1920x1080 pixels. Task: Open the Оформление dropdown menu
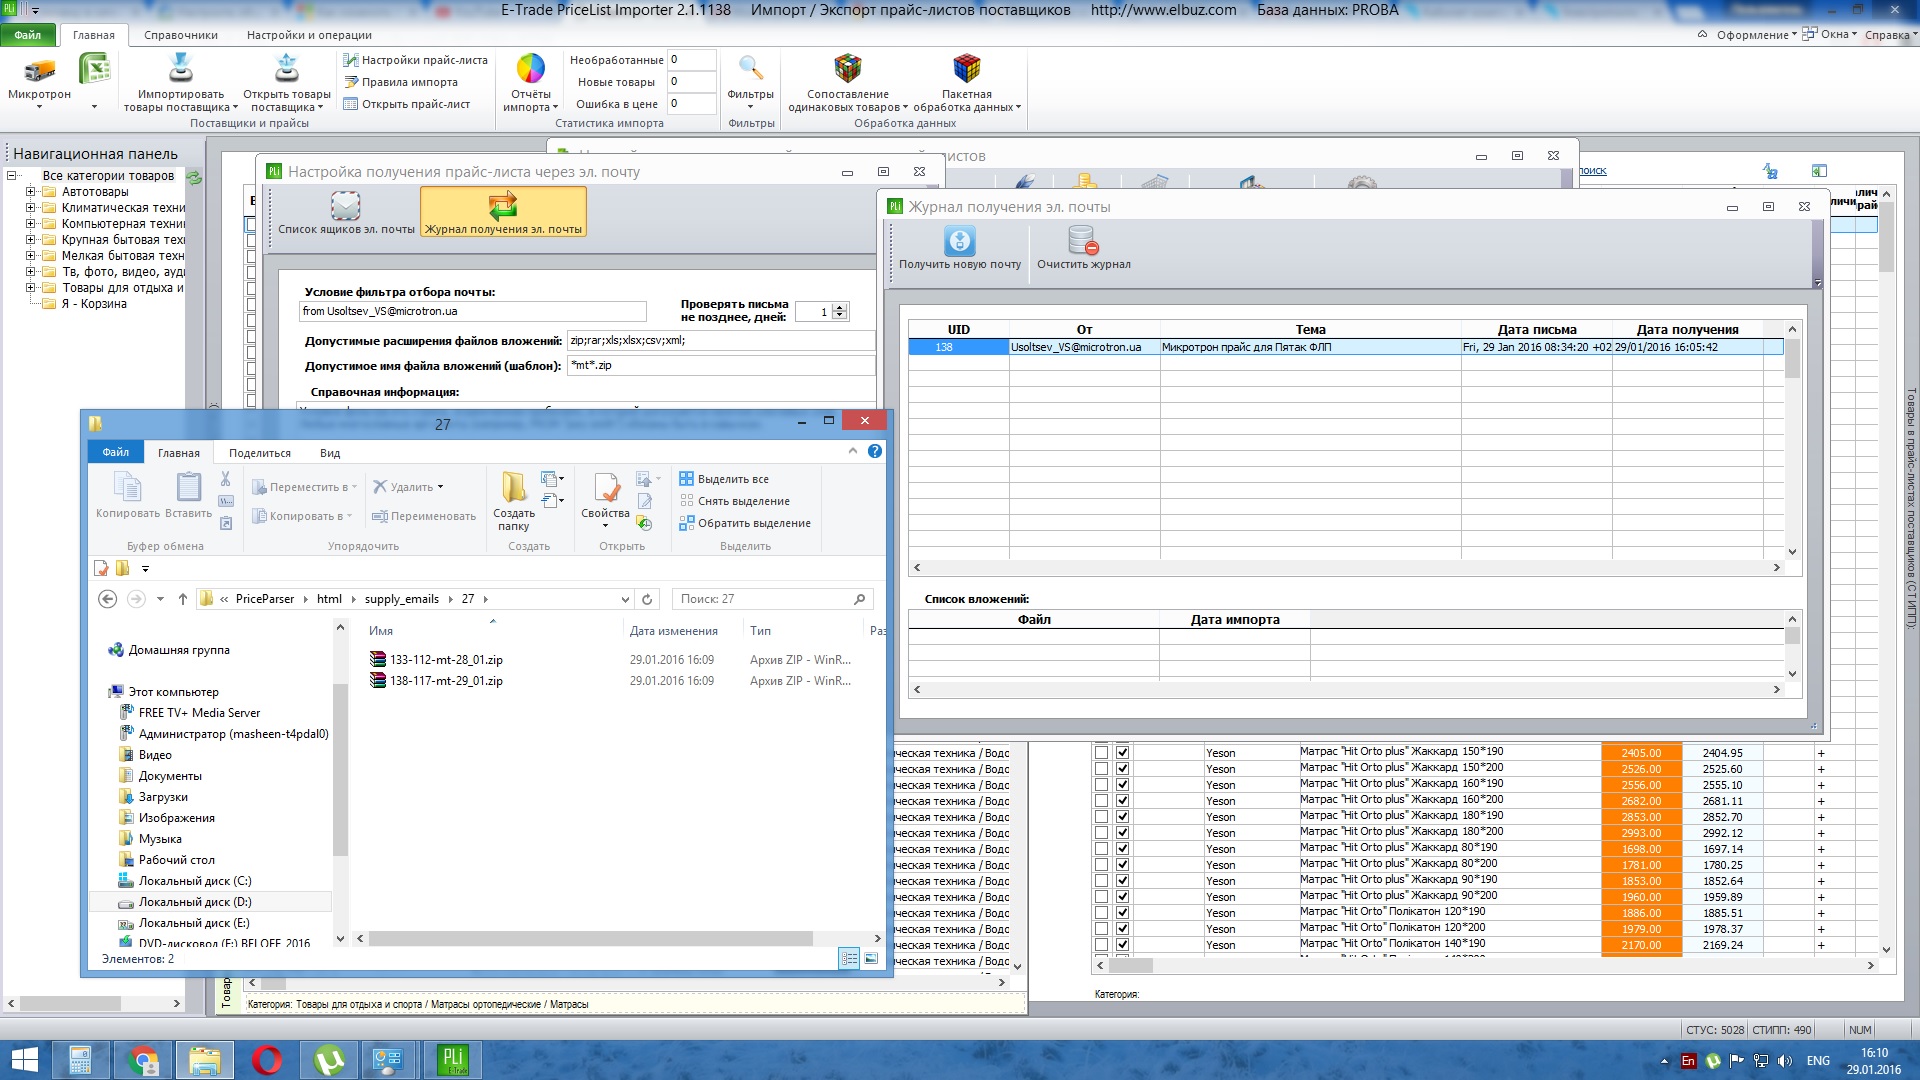(x=1756, y=35)
